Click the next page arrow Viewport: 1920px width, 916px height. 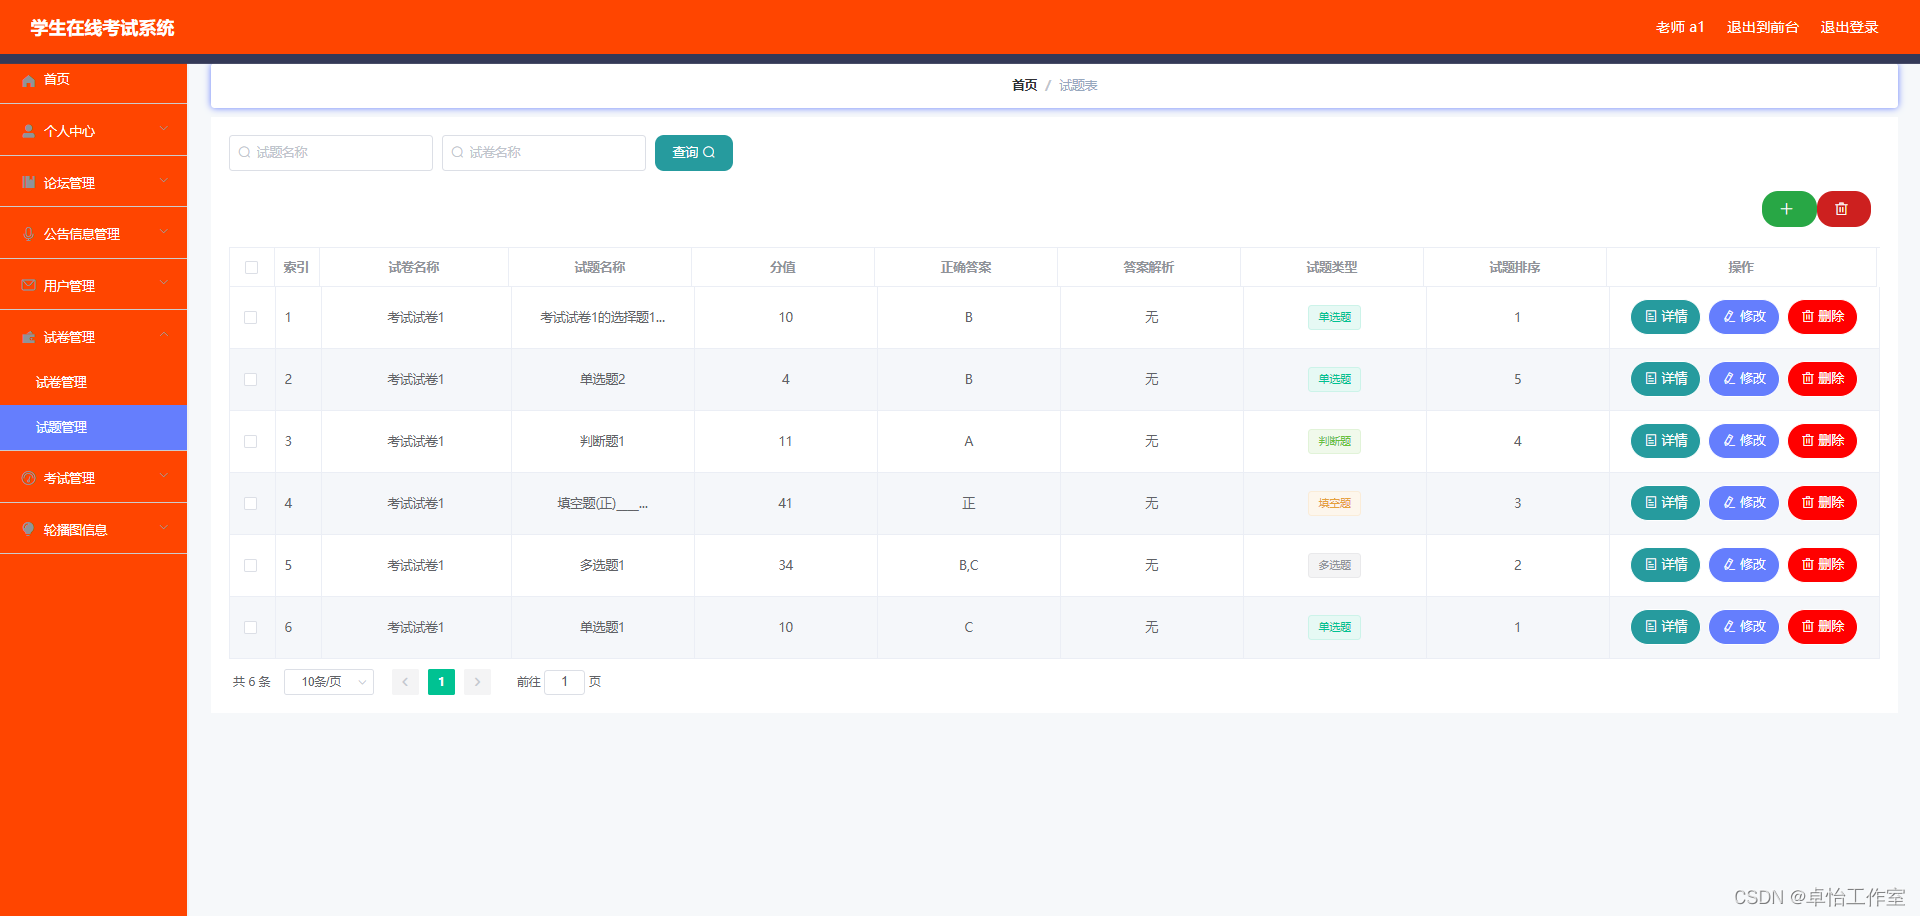pyautogui.click(x=477, y=682)
